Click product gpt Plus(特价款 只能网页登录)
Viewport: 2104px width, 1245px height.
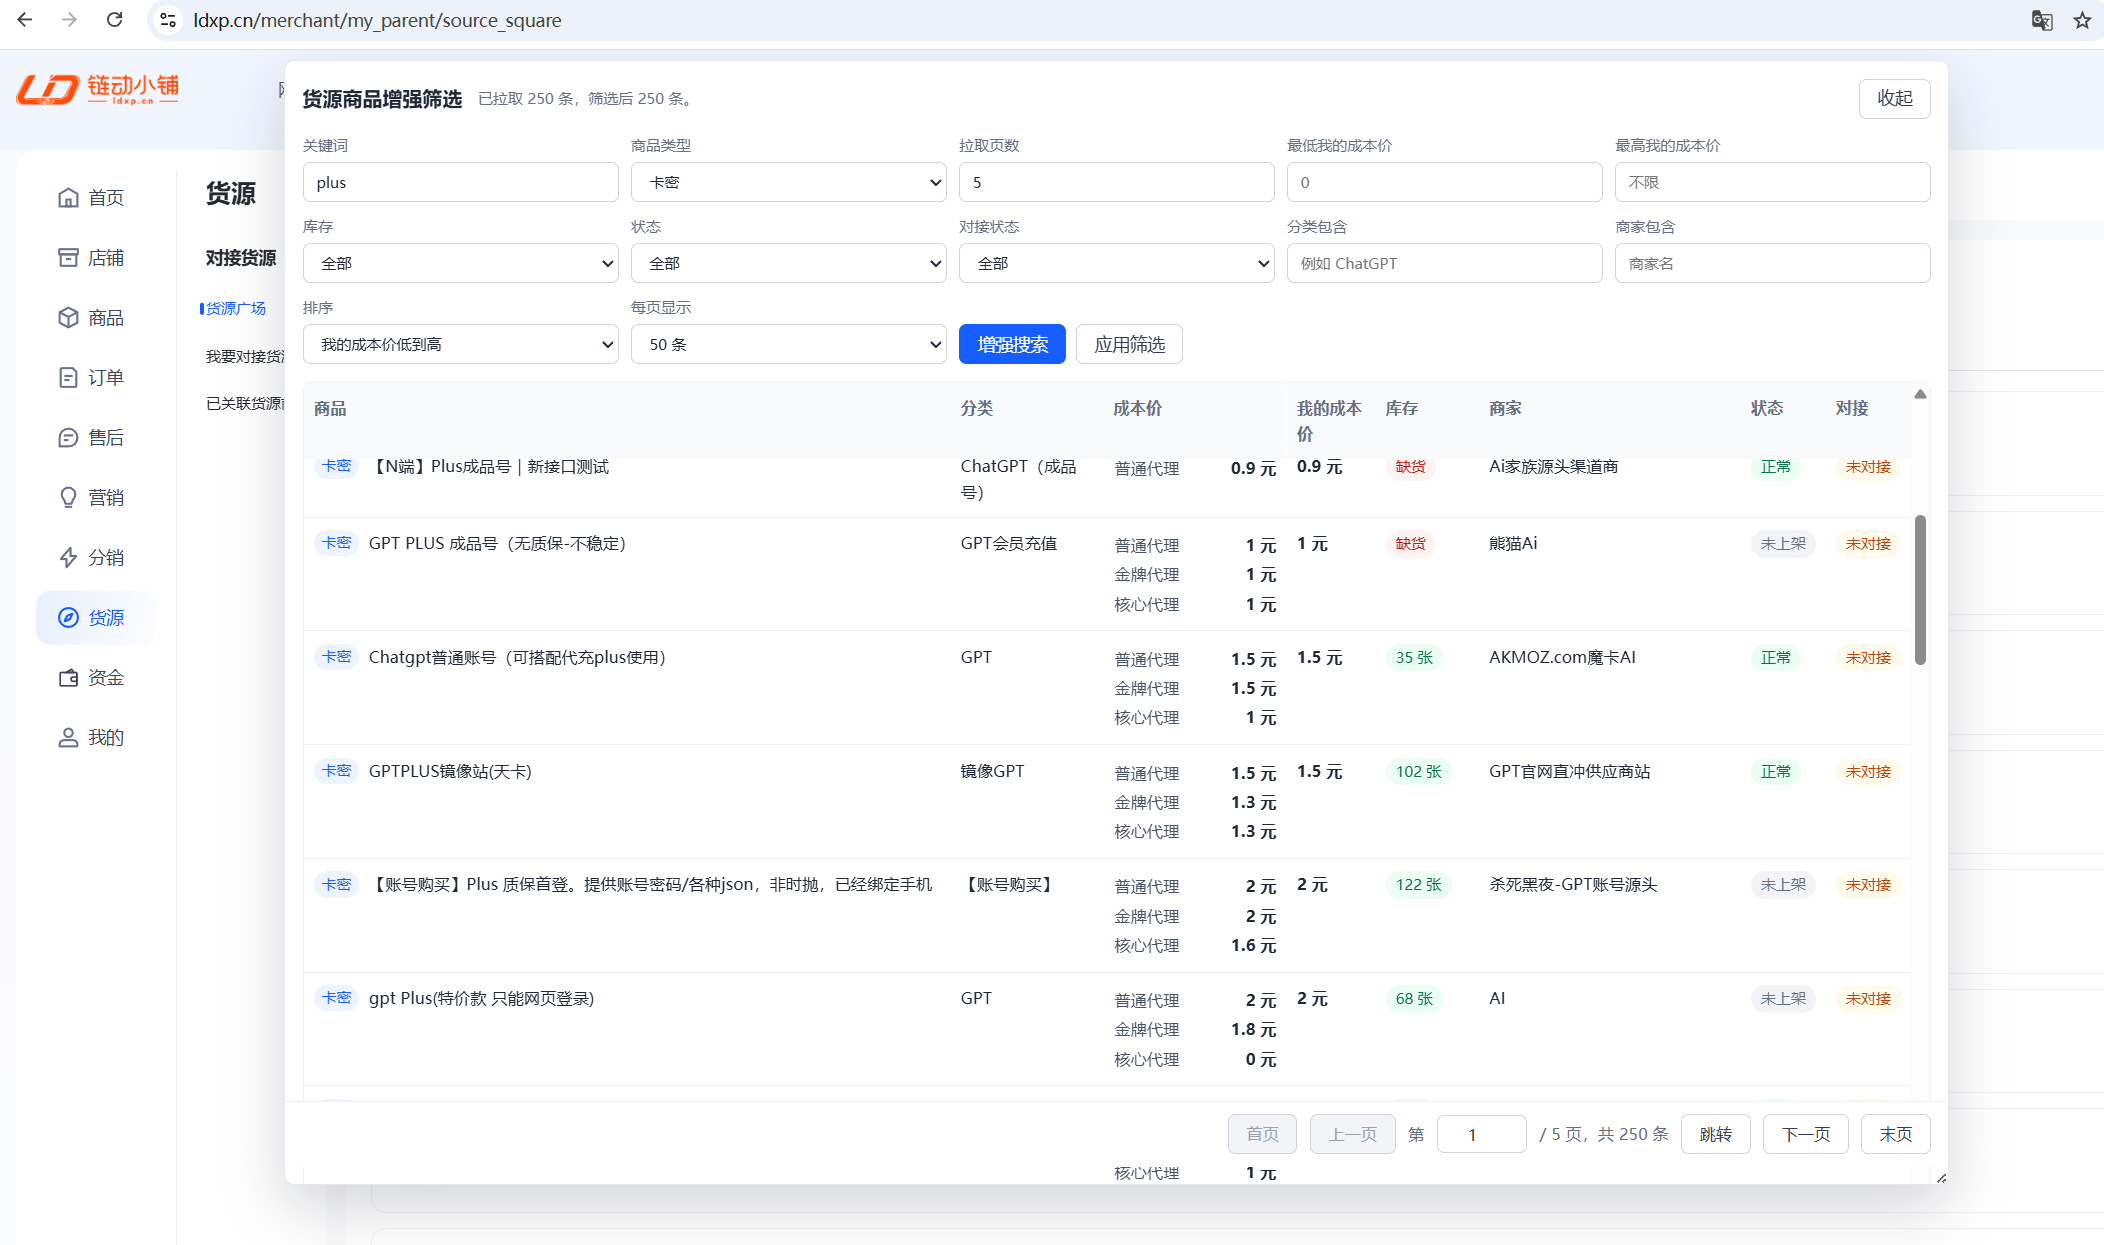click(x=481, y=998)
